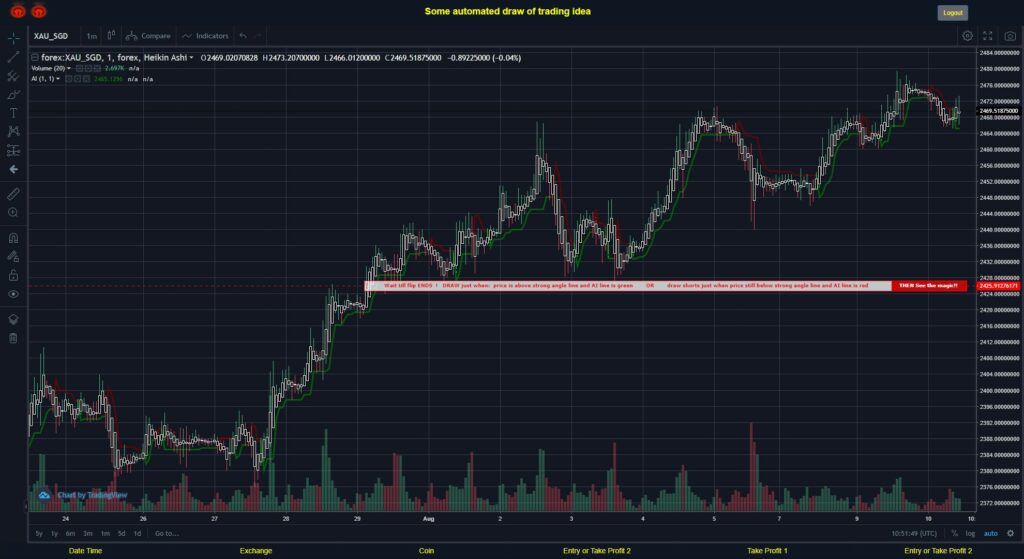Select the ruler measure tool
The image size is (1024, 559).
coord(13,194)
